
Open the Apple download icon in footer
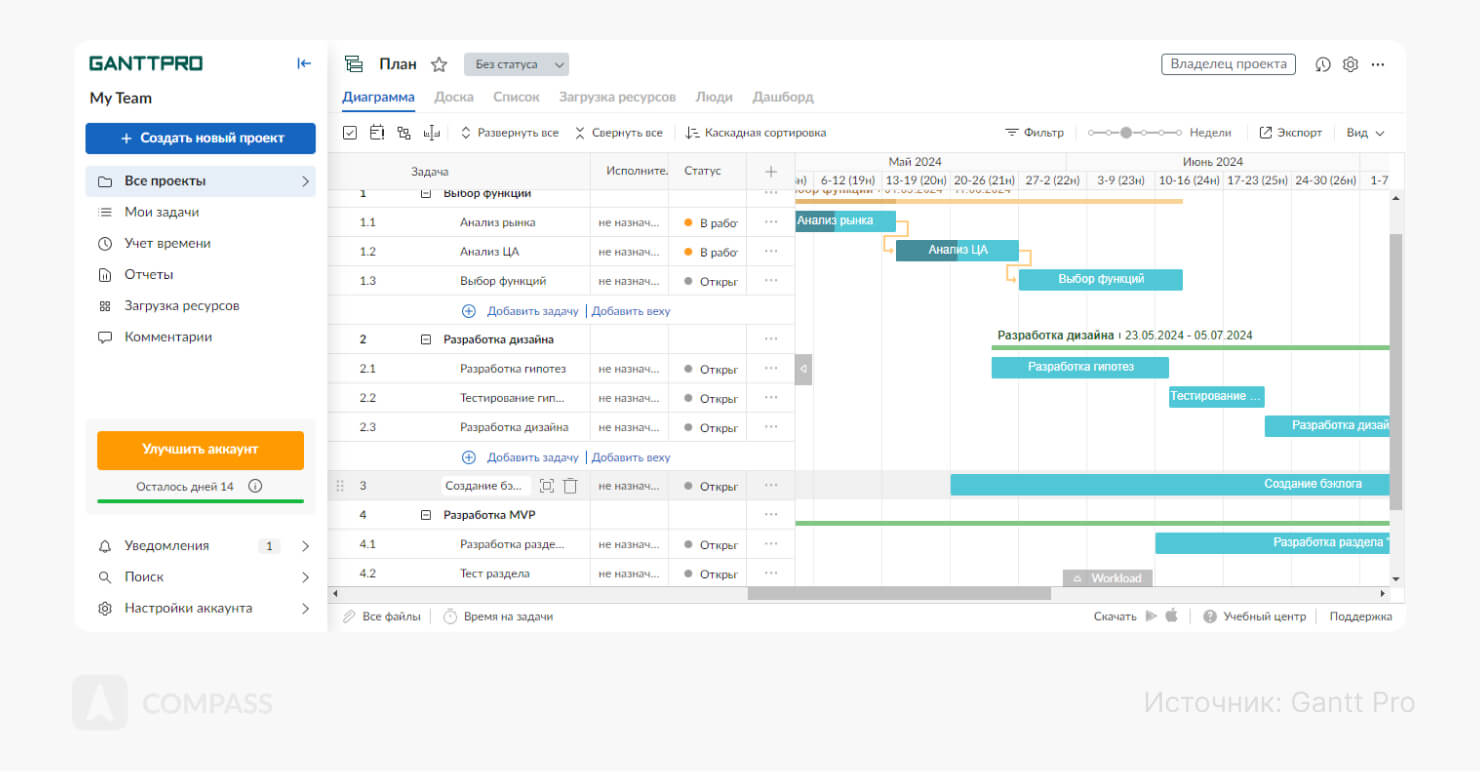click(1171, 616)
